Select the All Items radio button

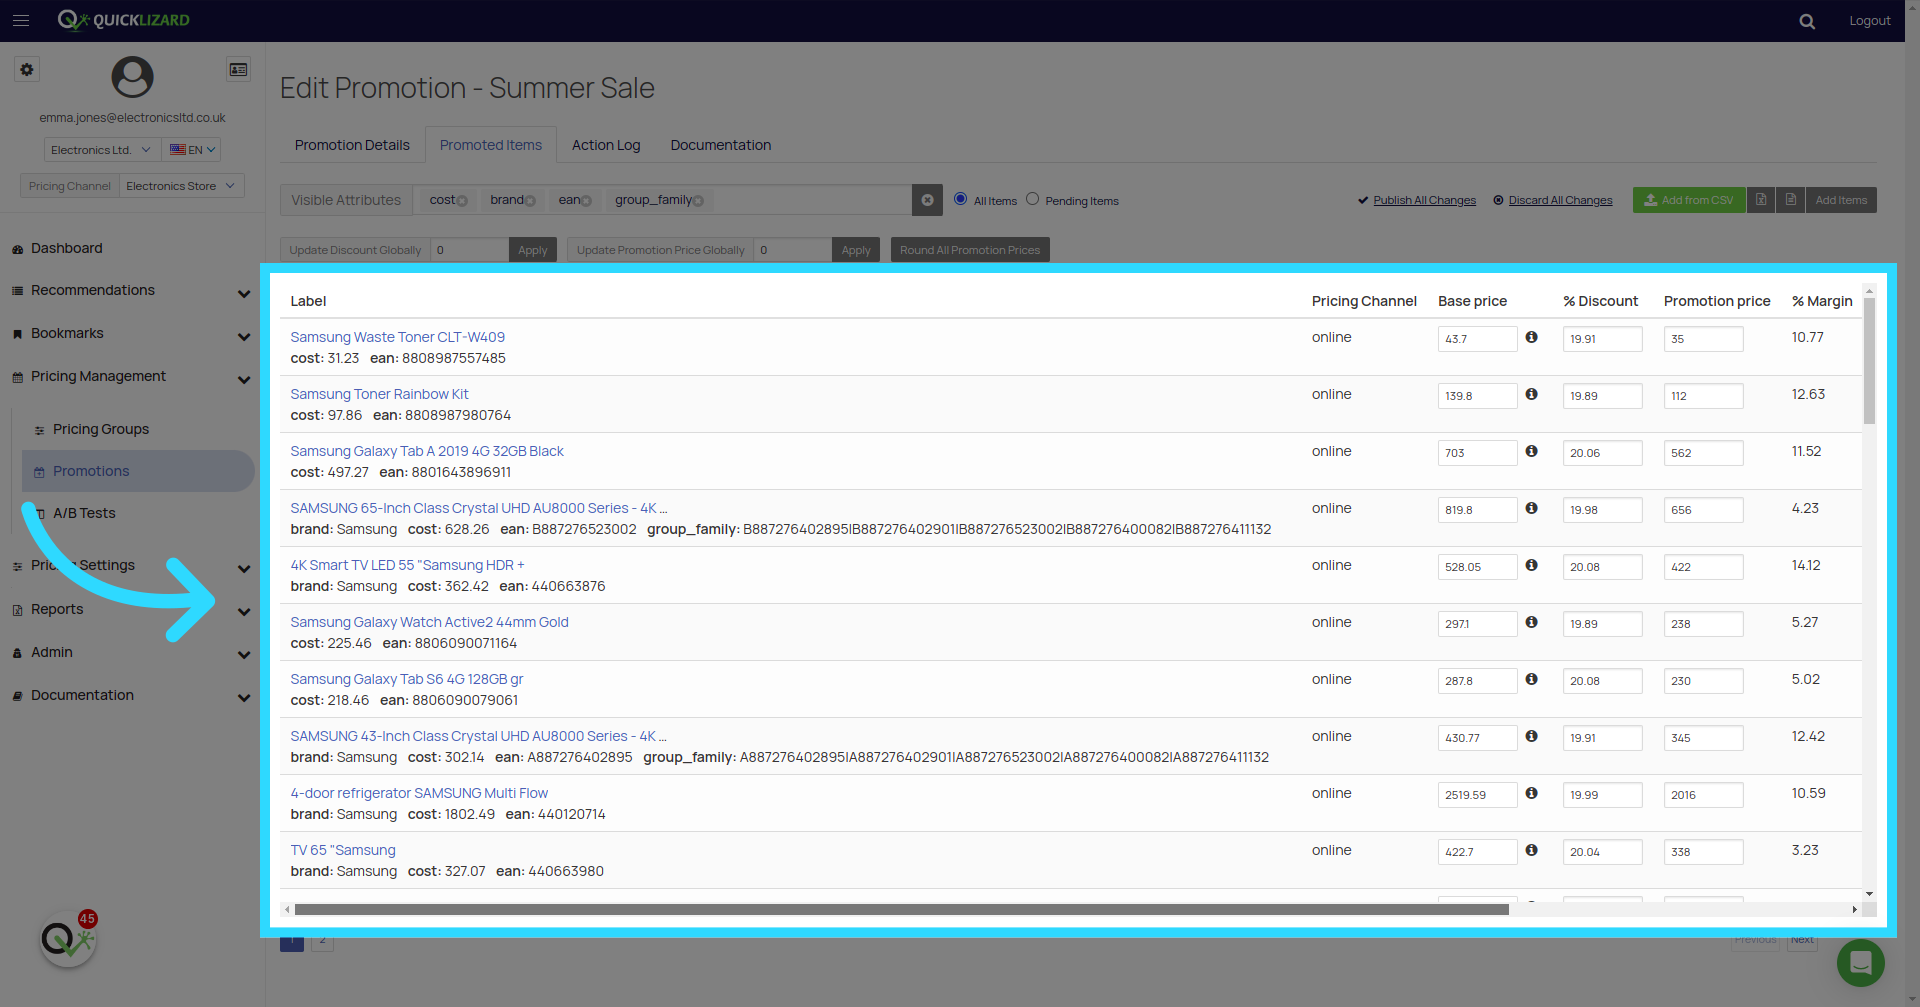click(960, 199)
